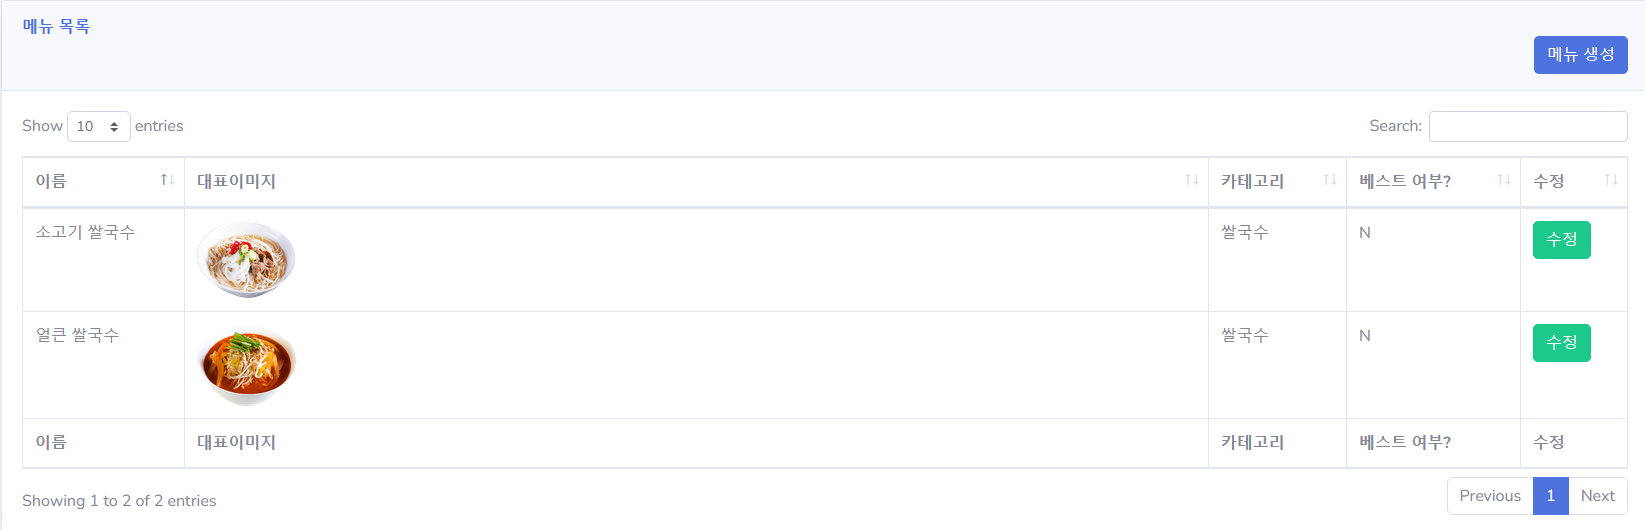Go to the Previous page
This screenshot has width=1646, height=530.
1490,496
